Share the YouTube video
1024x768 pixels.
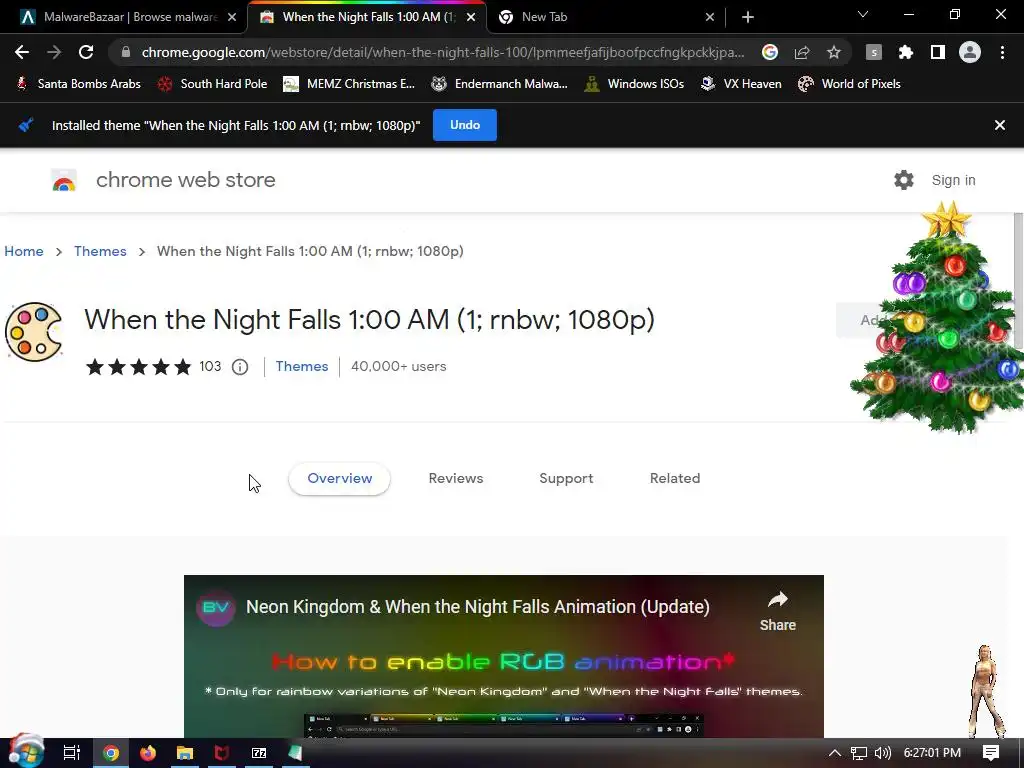coord(777,611)
